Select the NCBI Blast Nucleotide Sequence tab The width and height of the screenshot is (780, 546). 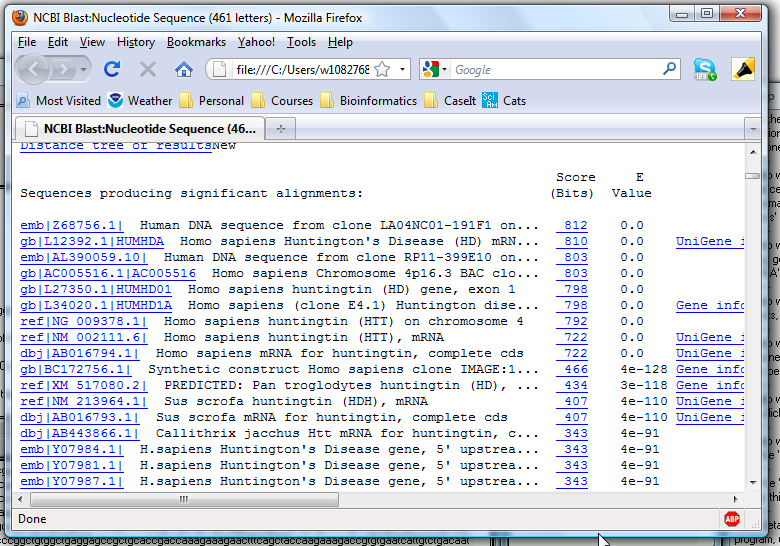point(140,129)
